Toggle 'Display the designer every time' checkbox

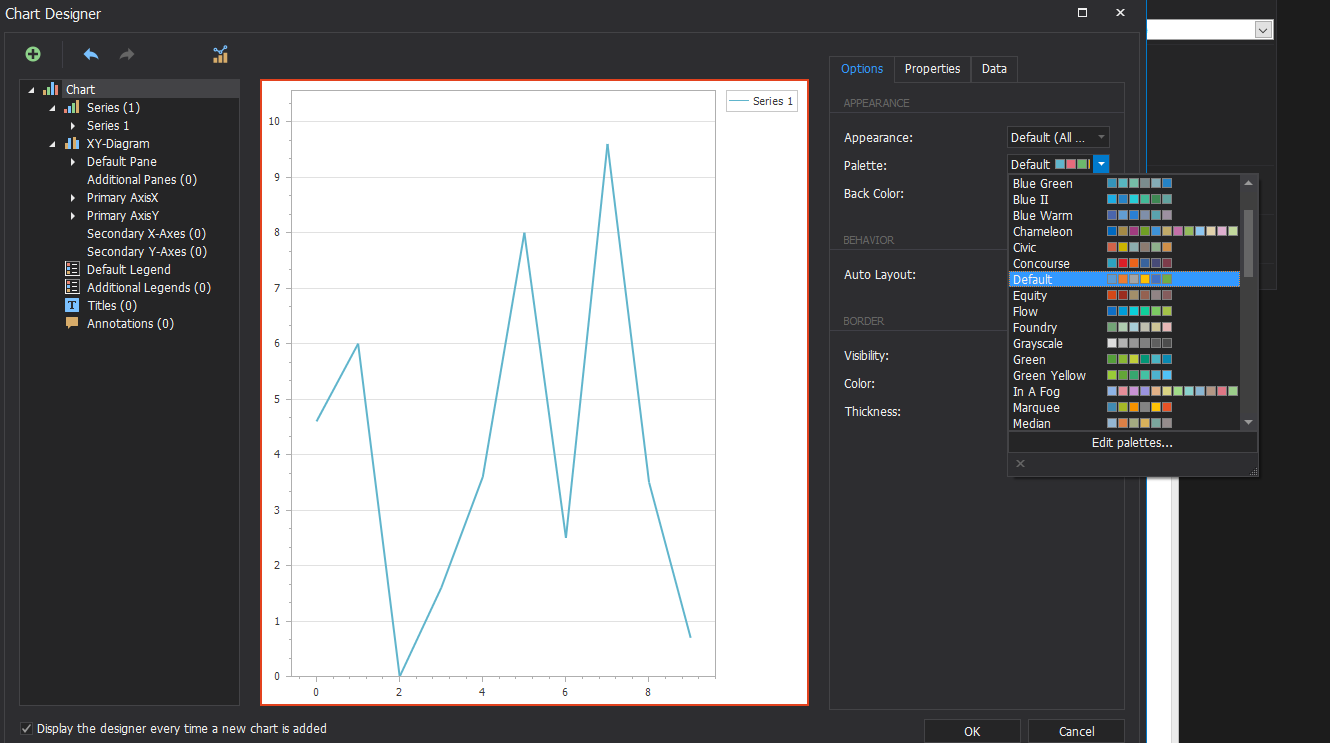coord(27,729)
